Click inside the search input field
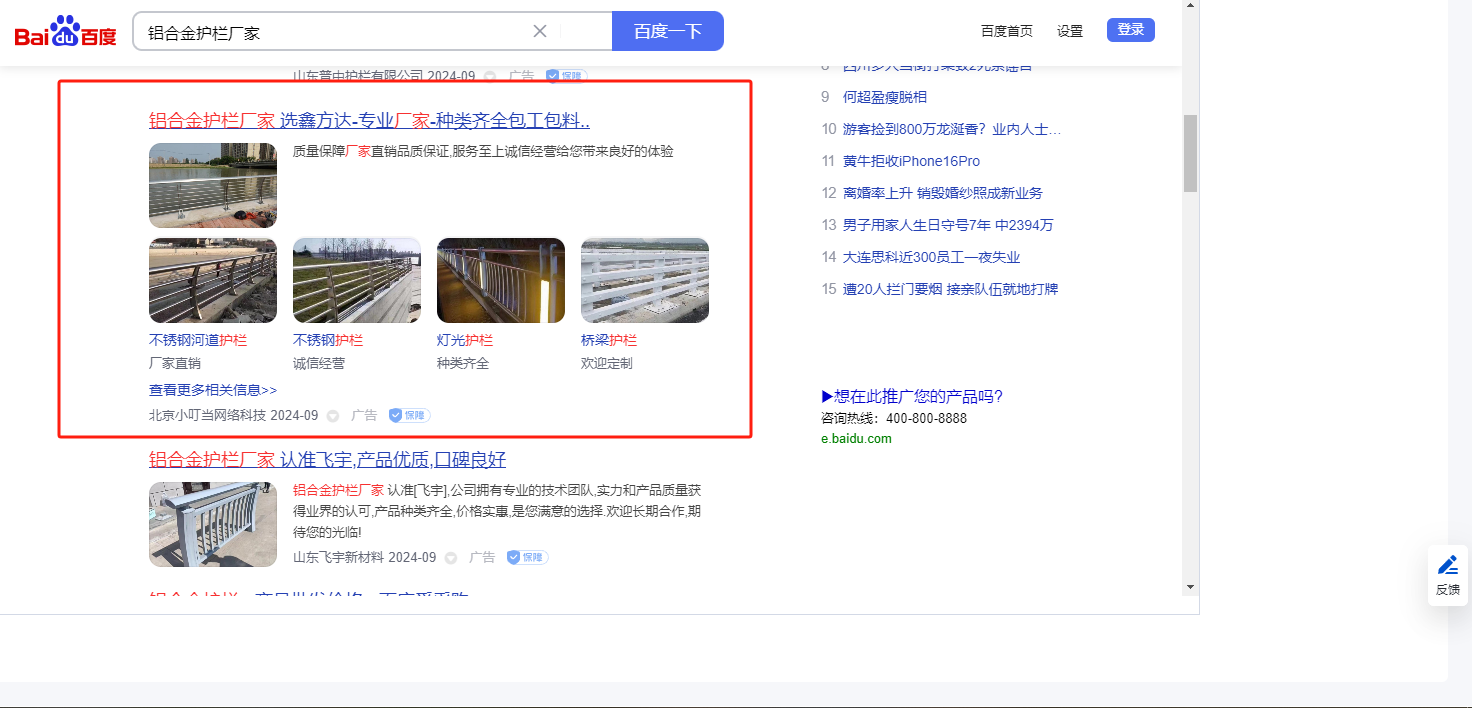The image size is (1472, 708). [x=330, y=32]
